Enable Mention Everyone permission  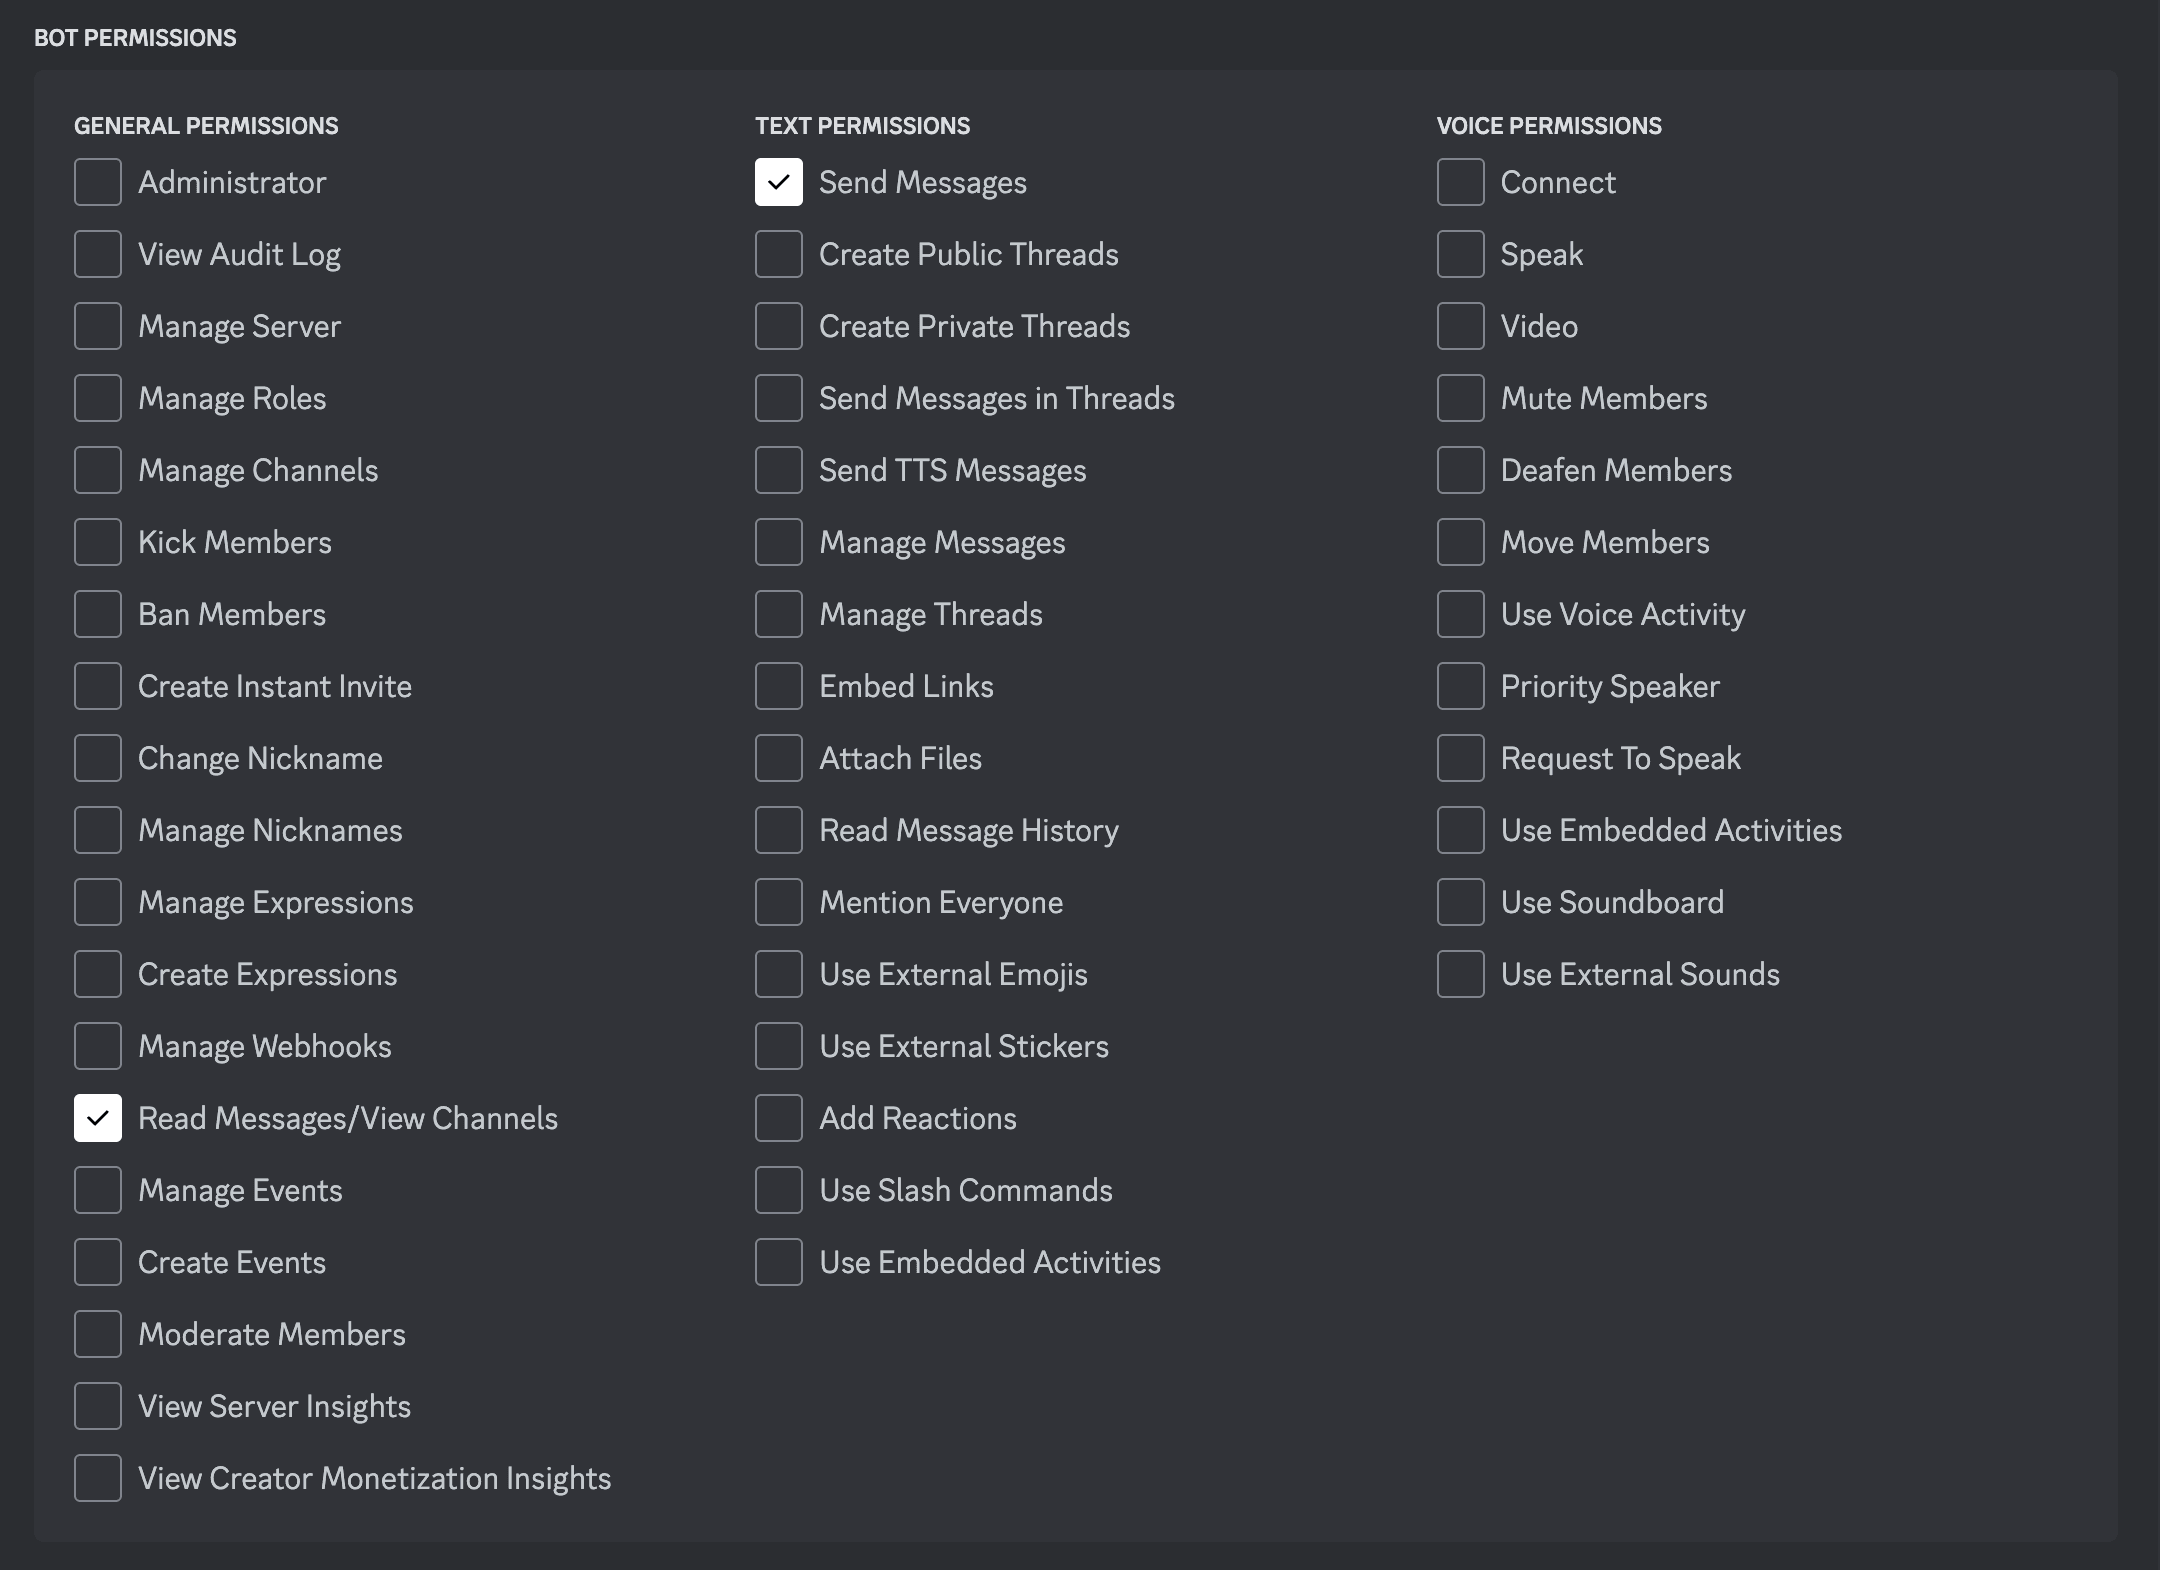[x=779, y=902]
